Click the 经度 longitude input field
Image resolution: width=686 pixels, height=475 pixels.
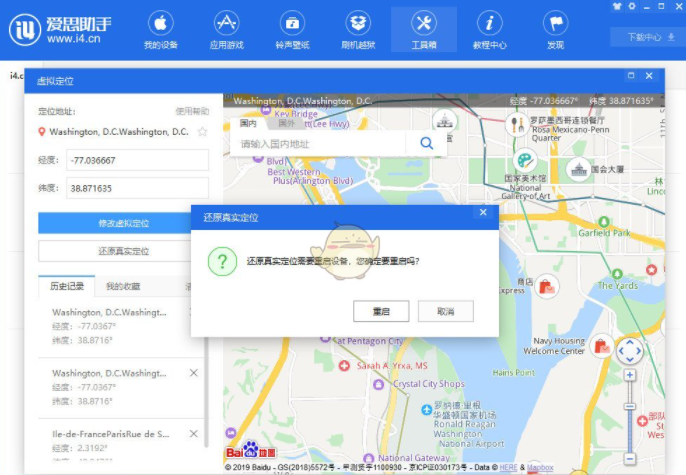[136, 160]
